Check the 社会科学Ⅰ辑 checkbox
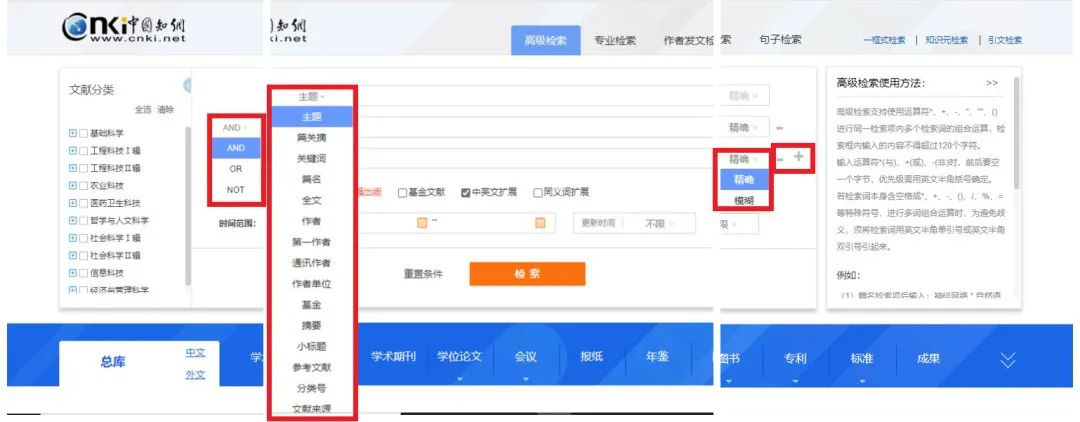Image resolution: width=1080 pixels, height=422 pixels. [x=83, y=238]
